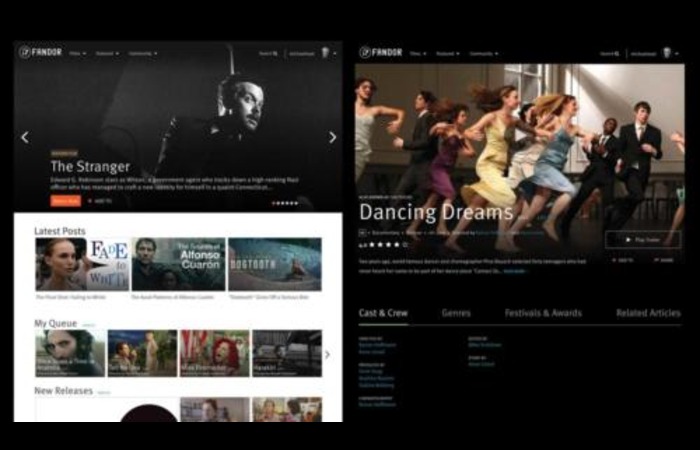
Task: Open the Films menu on the home page
Action: click(77, 54)
